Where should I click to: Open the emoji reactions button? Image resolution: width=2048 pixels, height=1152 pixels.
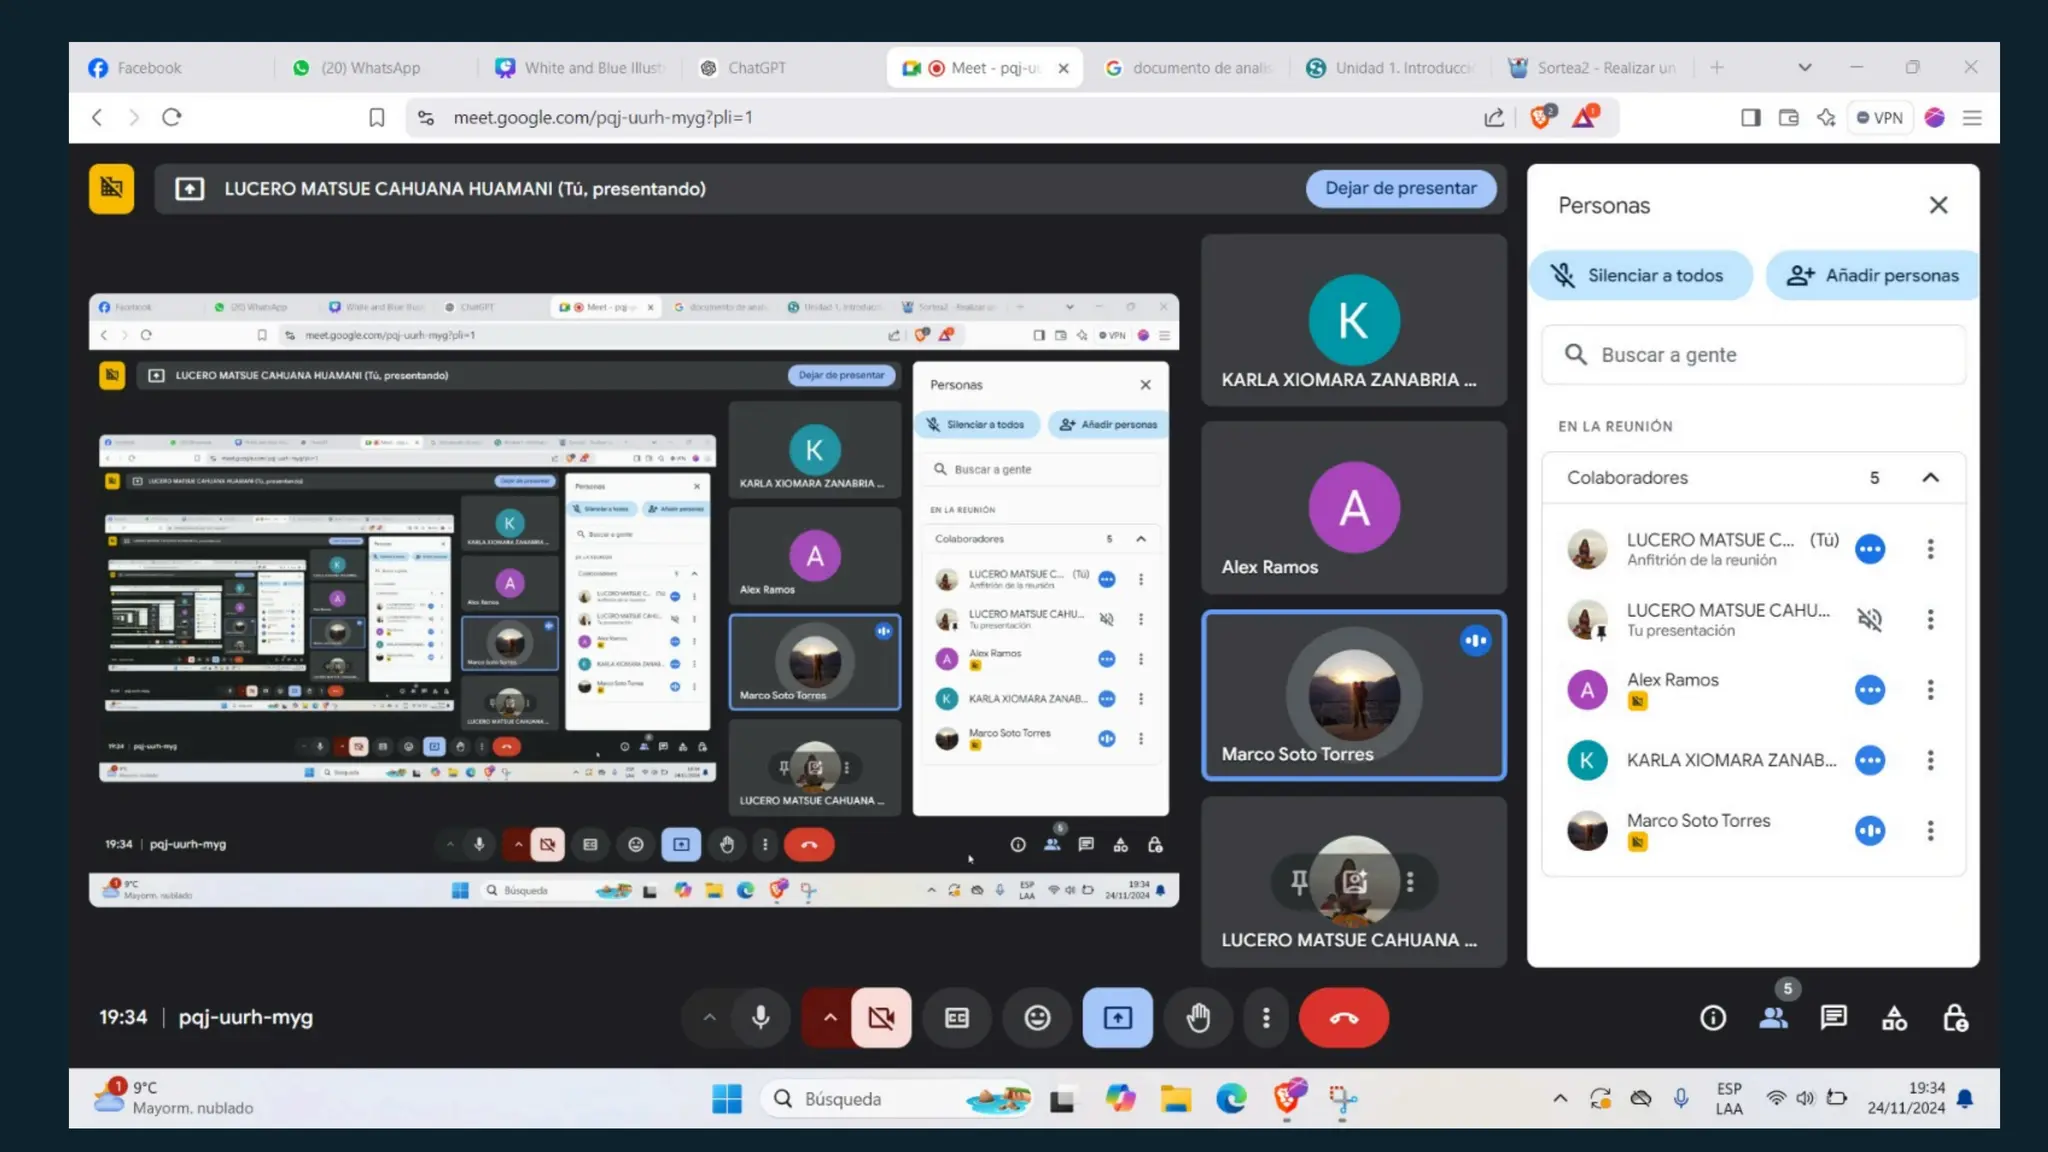1037,1018
